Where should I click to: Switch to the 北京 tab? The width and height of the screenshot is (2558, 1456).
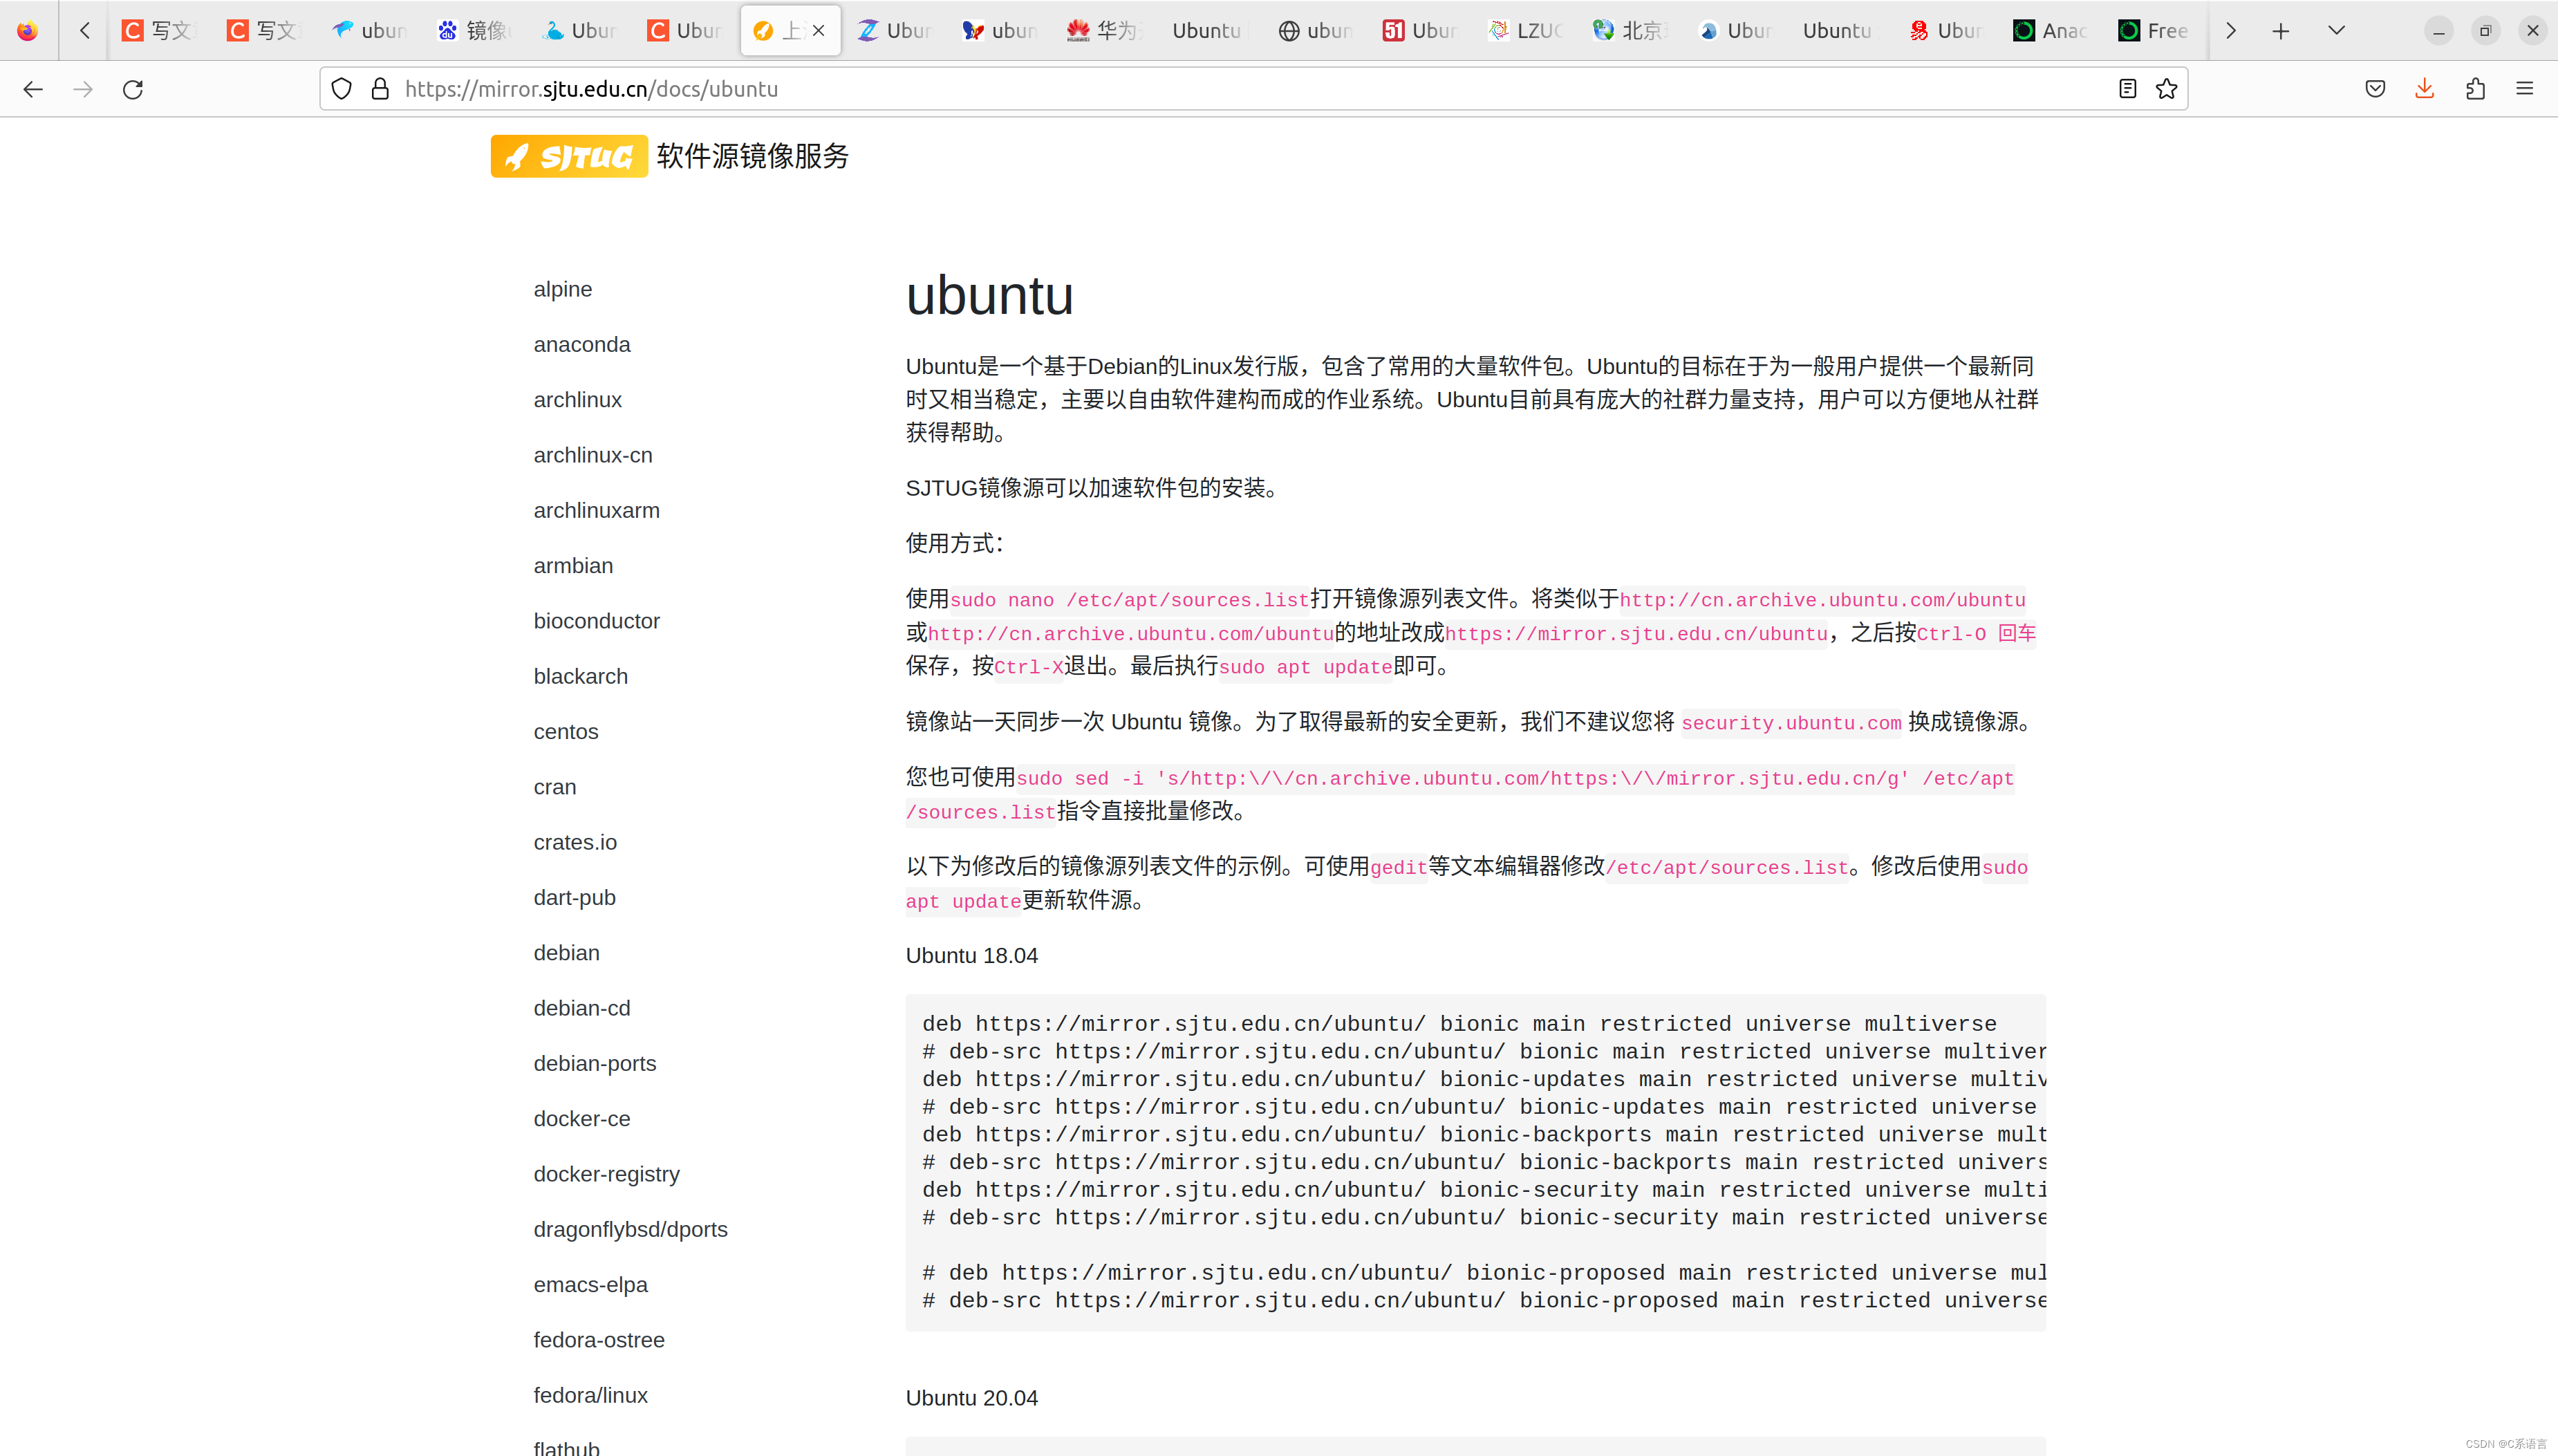pos(1630,31)
